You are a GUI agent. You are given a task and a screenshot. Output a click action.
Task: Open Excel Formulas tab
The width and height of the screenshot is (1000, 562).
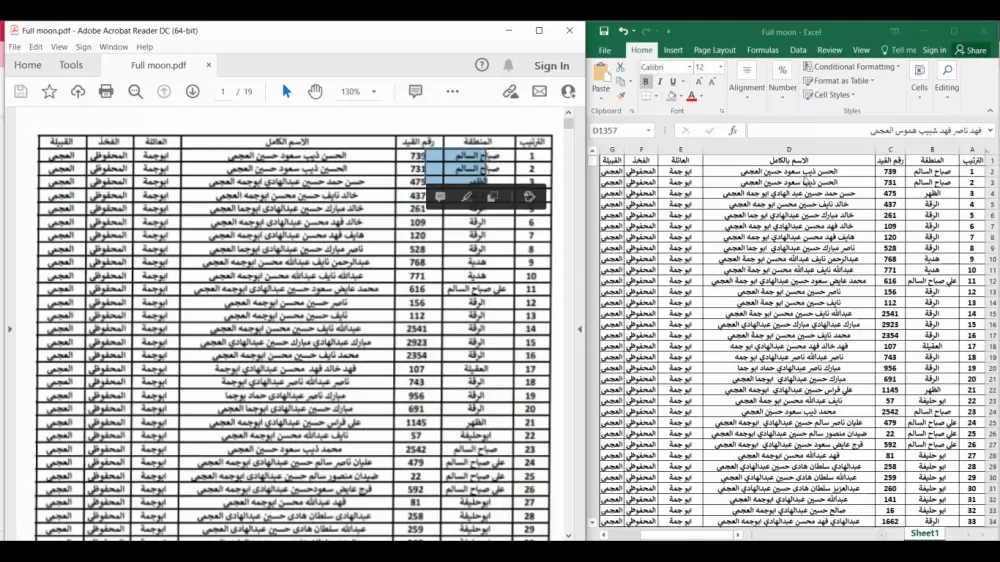[x=763, y=50]
